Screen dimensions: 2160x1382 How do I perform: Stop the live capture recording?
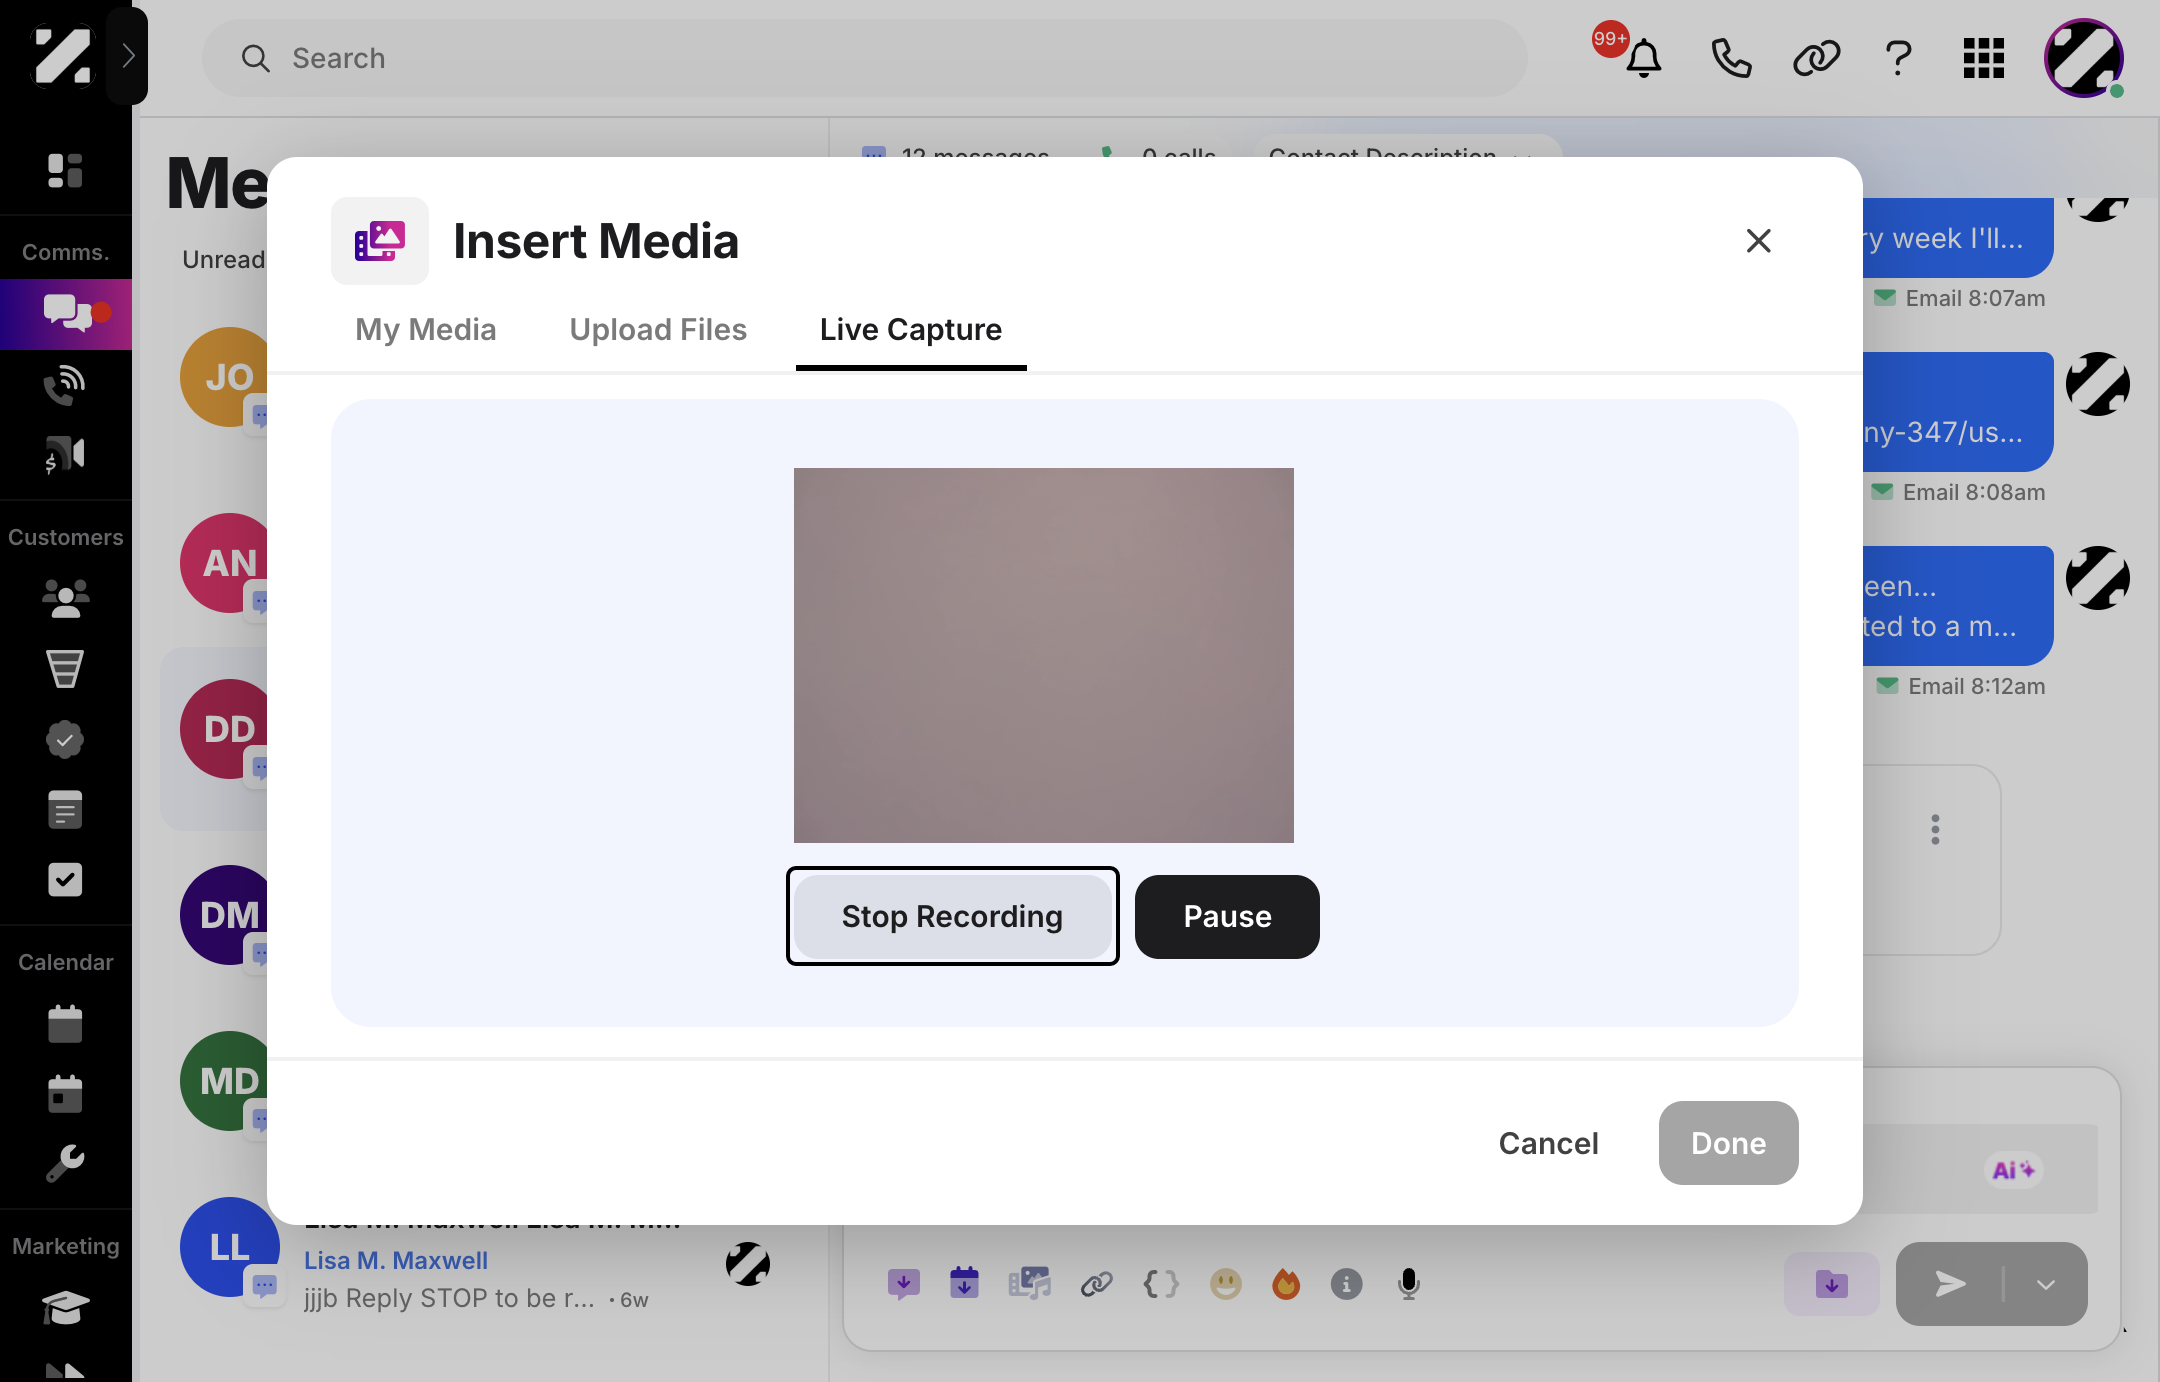click(x=952, y=916)
